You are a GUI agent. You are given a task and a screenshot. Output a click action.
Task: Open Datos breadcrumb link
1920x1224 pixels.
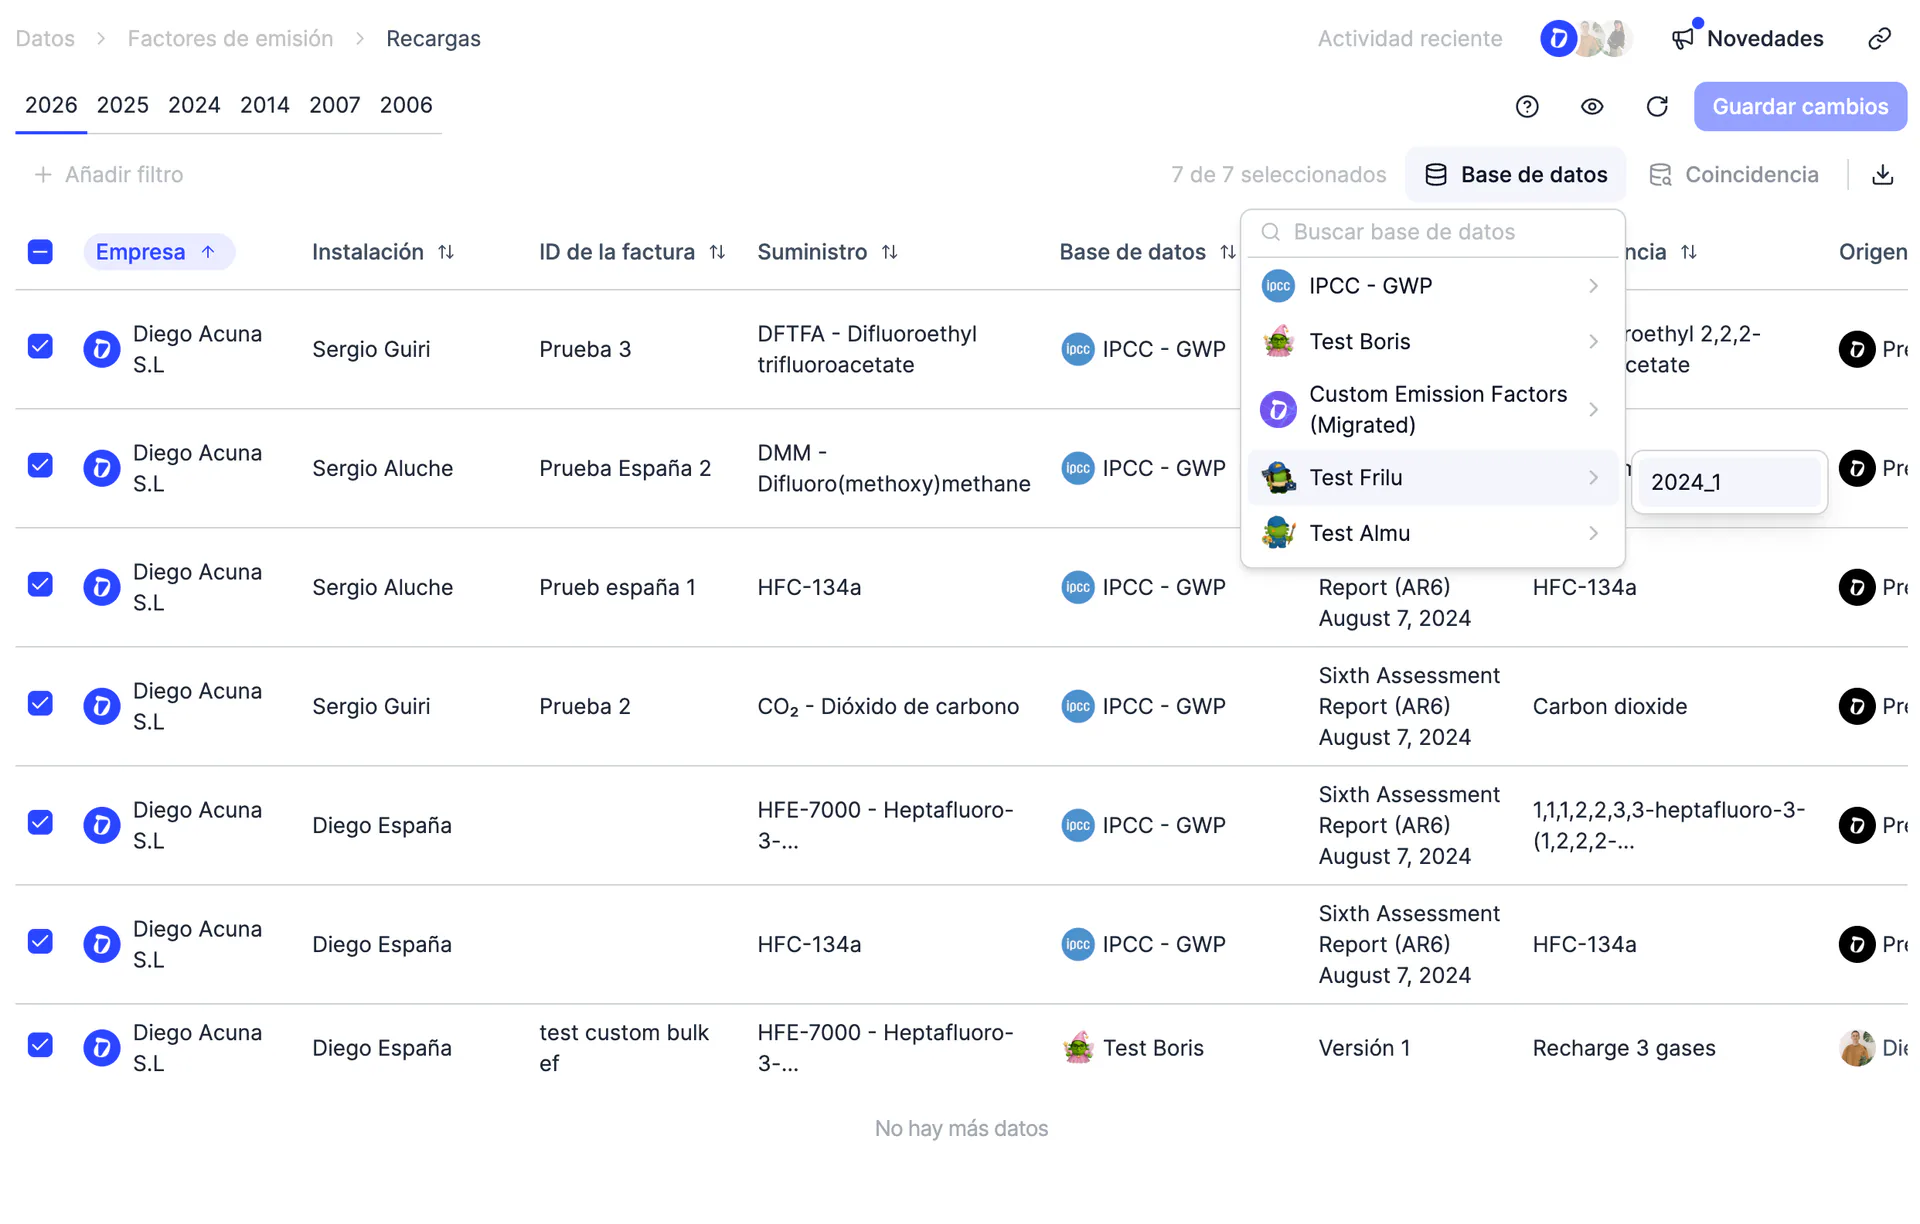pos(45,39)
